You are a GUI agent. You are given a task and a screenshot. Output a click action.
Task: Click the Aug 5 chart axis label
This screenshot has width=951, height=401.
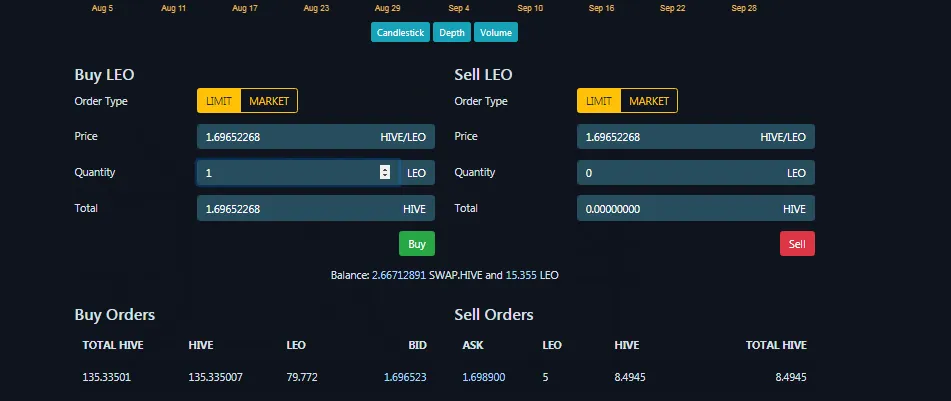(102, 8)
